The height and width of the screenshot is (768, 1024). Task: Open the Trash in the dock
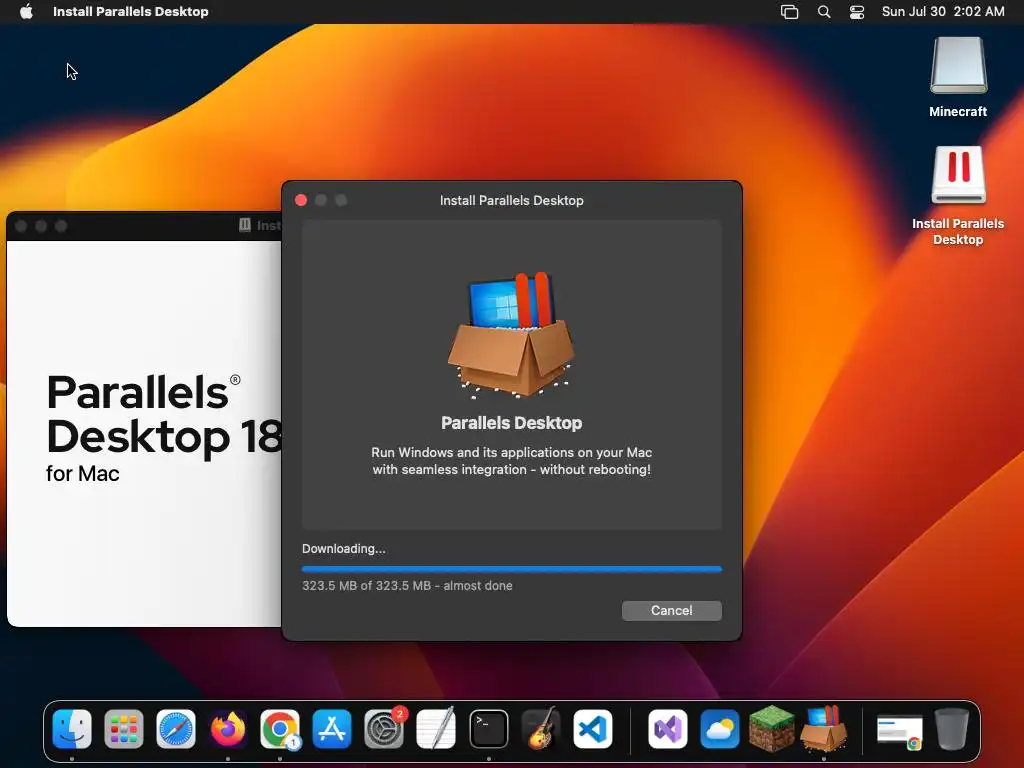[x=952, y=729]
